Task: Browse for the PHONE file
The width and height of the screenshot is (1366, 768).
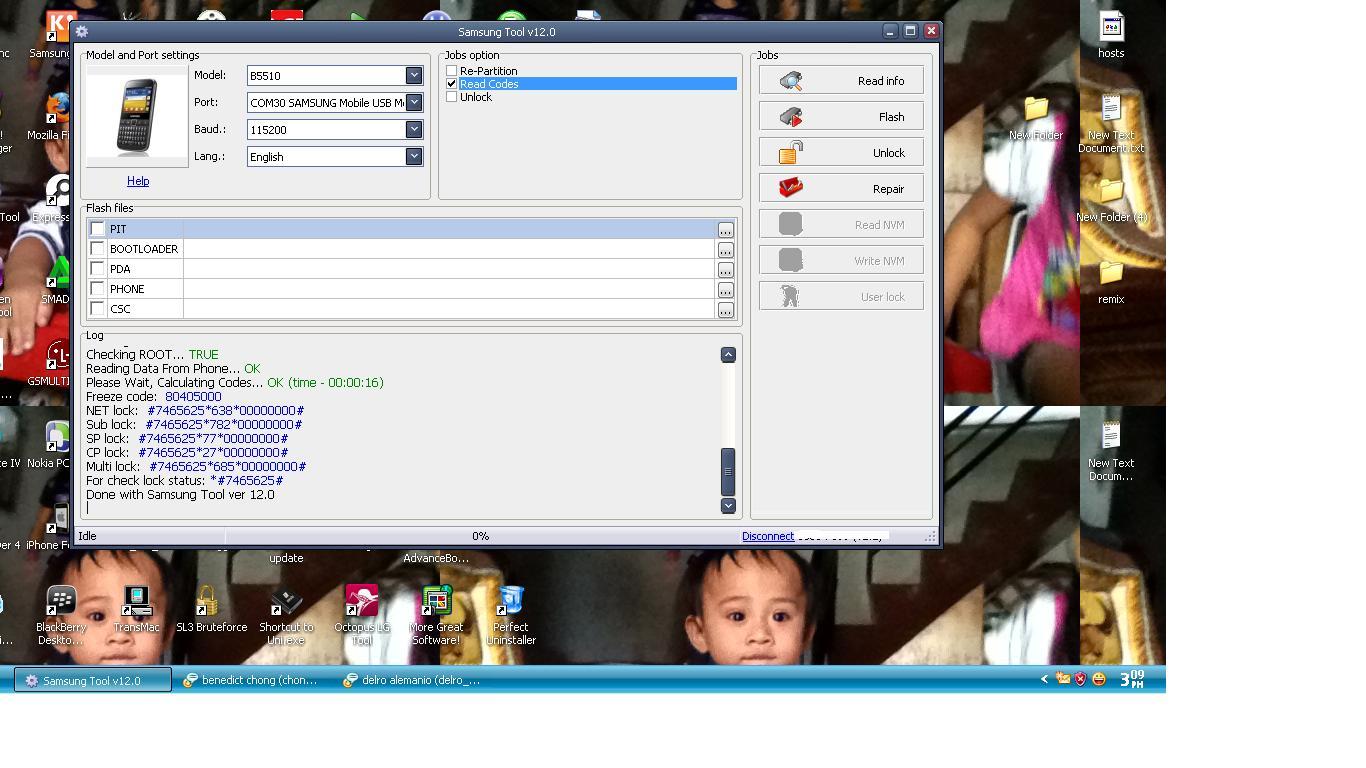Action: [x=726, y=290]
